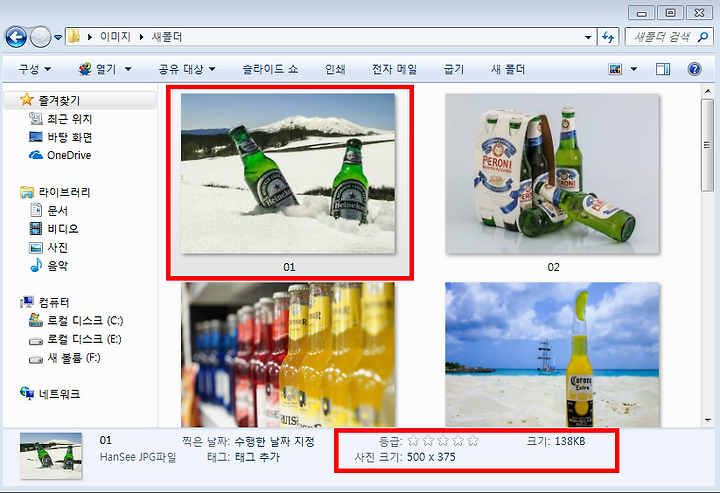Click the search magnifier icon

click(x=703, y=37)
